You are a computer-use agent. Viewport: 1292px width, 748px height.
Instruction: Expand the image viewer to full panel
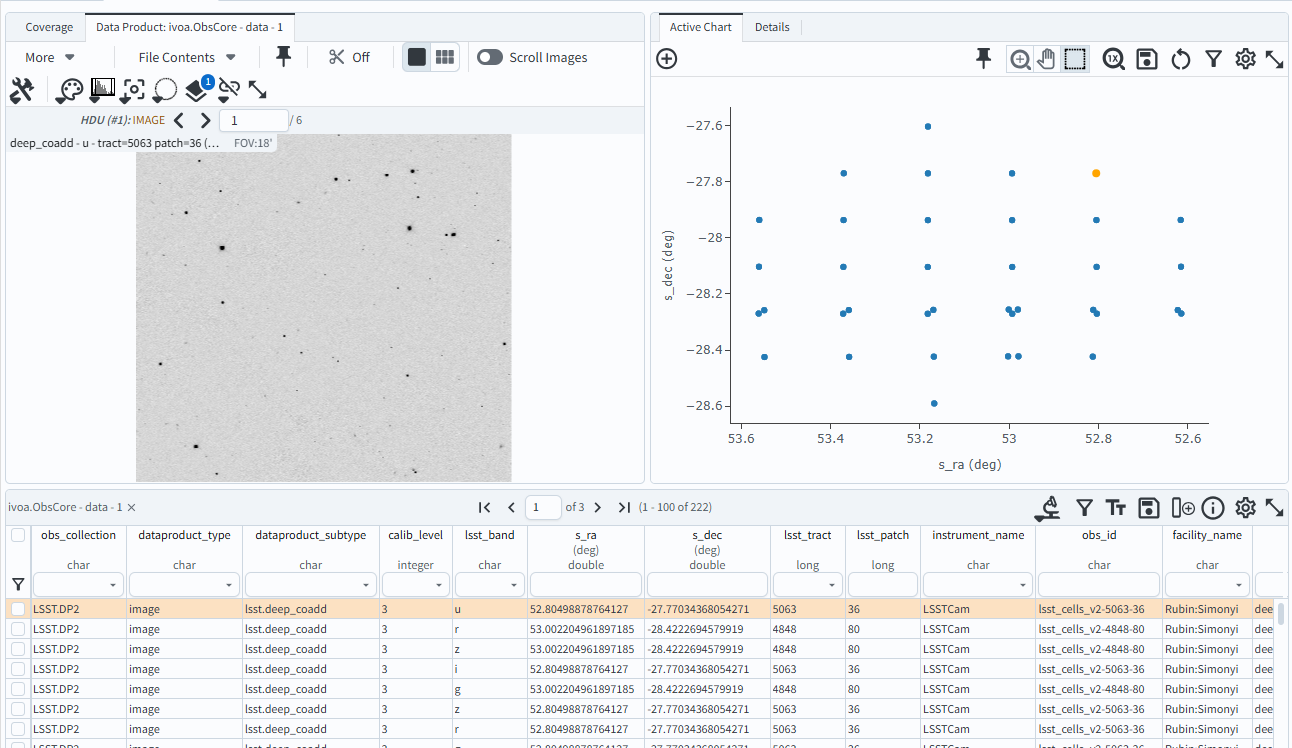257,90
